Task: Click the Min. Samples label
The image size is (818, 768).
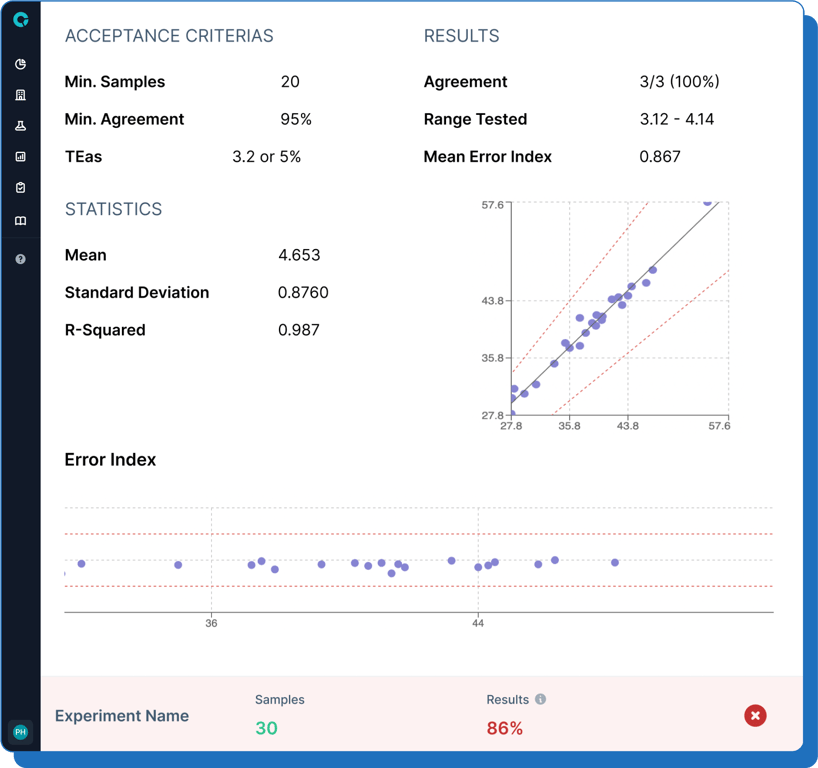Action: click(115, 82)
